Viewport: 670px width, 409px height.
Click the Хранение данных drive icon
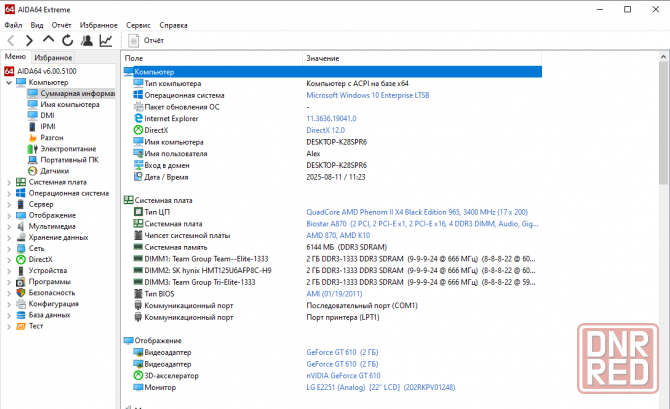click(21, 237)
